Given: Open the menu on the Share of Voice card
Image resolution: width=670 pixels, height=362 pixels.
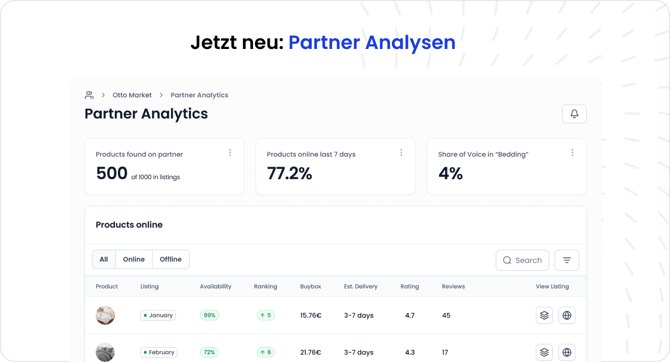Looking at the screenshot, I should click(572, 153).
